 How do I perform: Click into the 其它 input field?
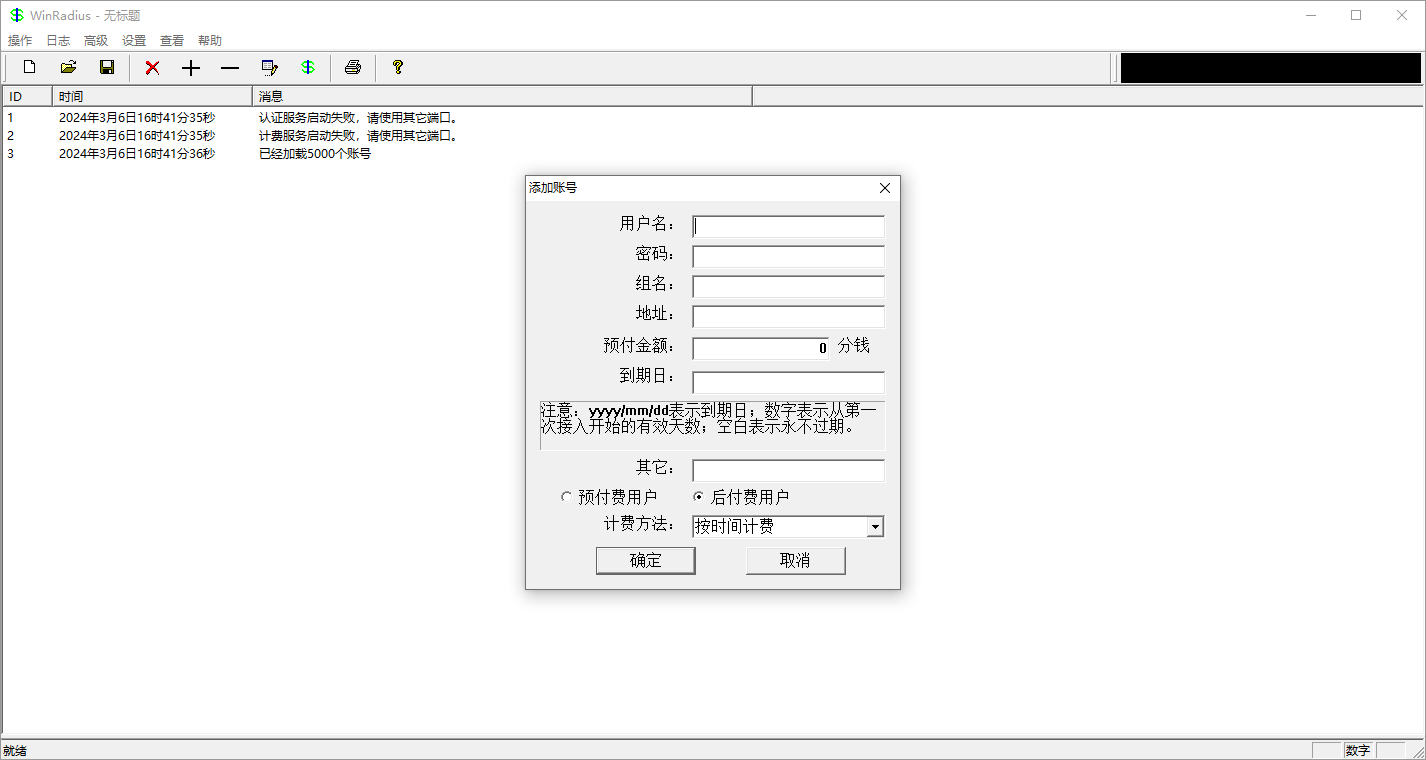(x=789, y=470)
